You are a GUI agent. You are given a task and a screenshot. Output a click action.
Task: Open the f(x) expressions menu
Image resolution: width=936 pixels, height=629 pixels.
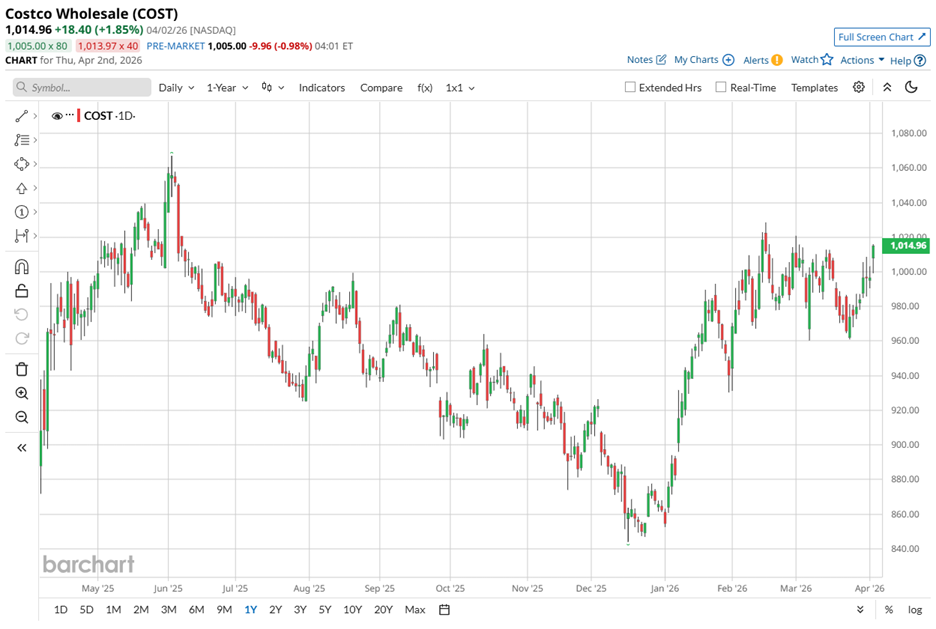(424, 88)
